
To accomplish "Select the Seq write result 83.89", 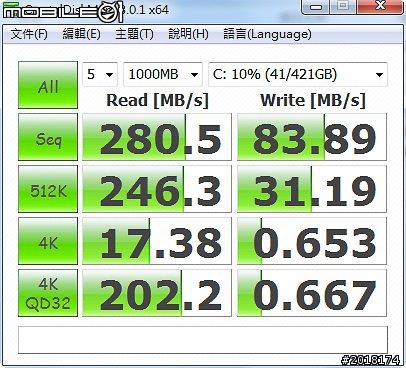I will coord(312,137).
